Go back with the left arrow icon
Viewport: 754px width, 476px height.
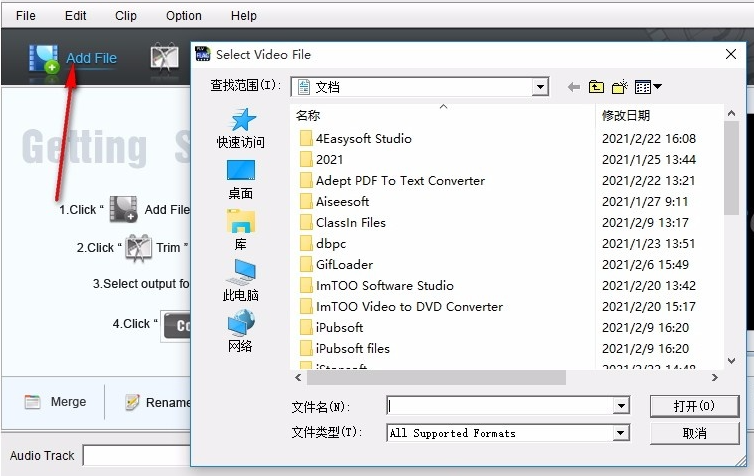pyautogui.click(x=573, y=87)
